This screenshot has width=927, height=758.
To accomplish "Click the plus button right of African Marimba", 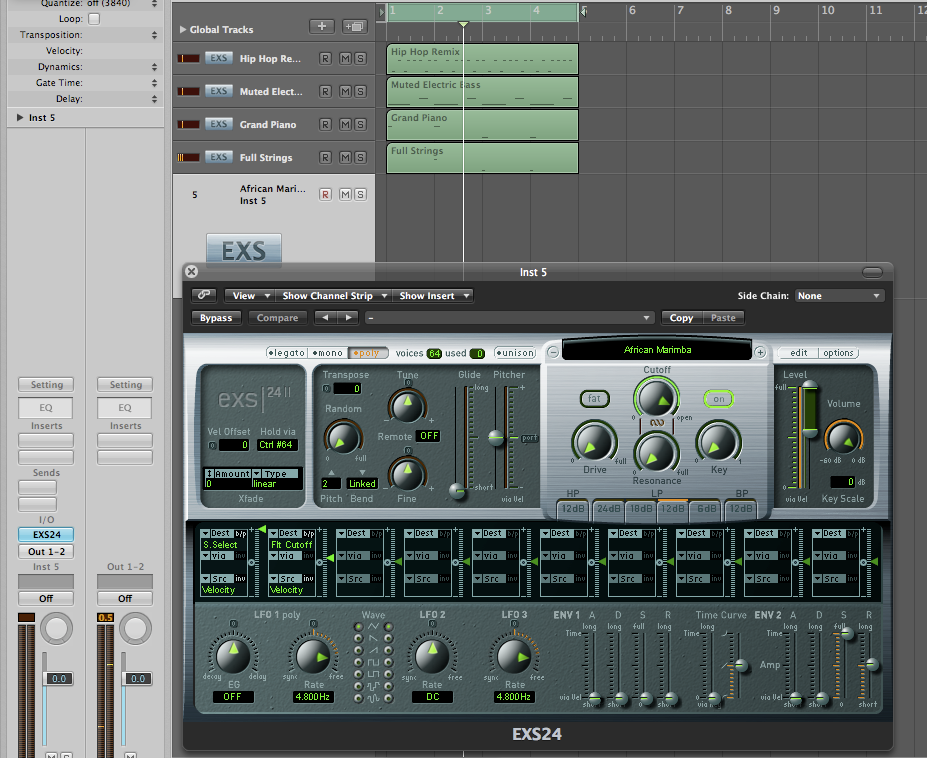I will coord(760,352).
